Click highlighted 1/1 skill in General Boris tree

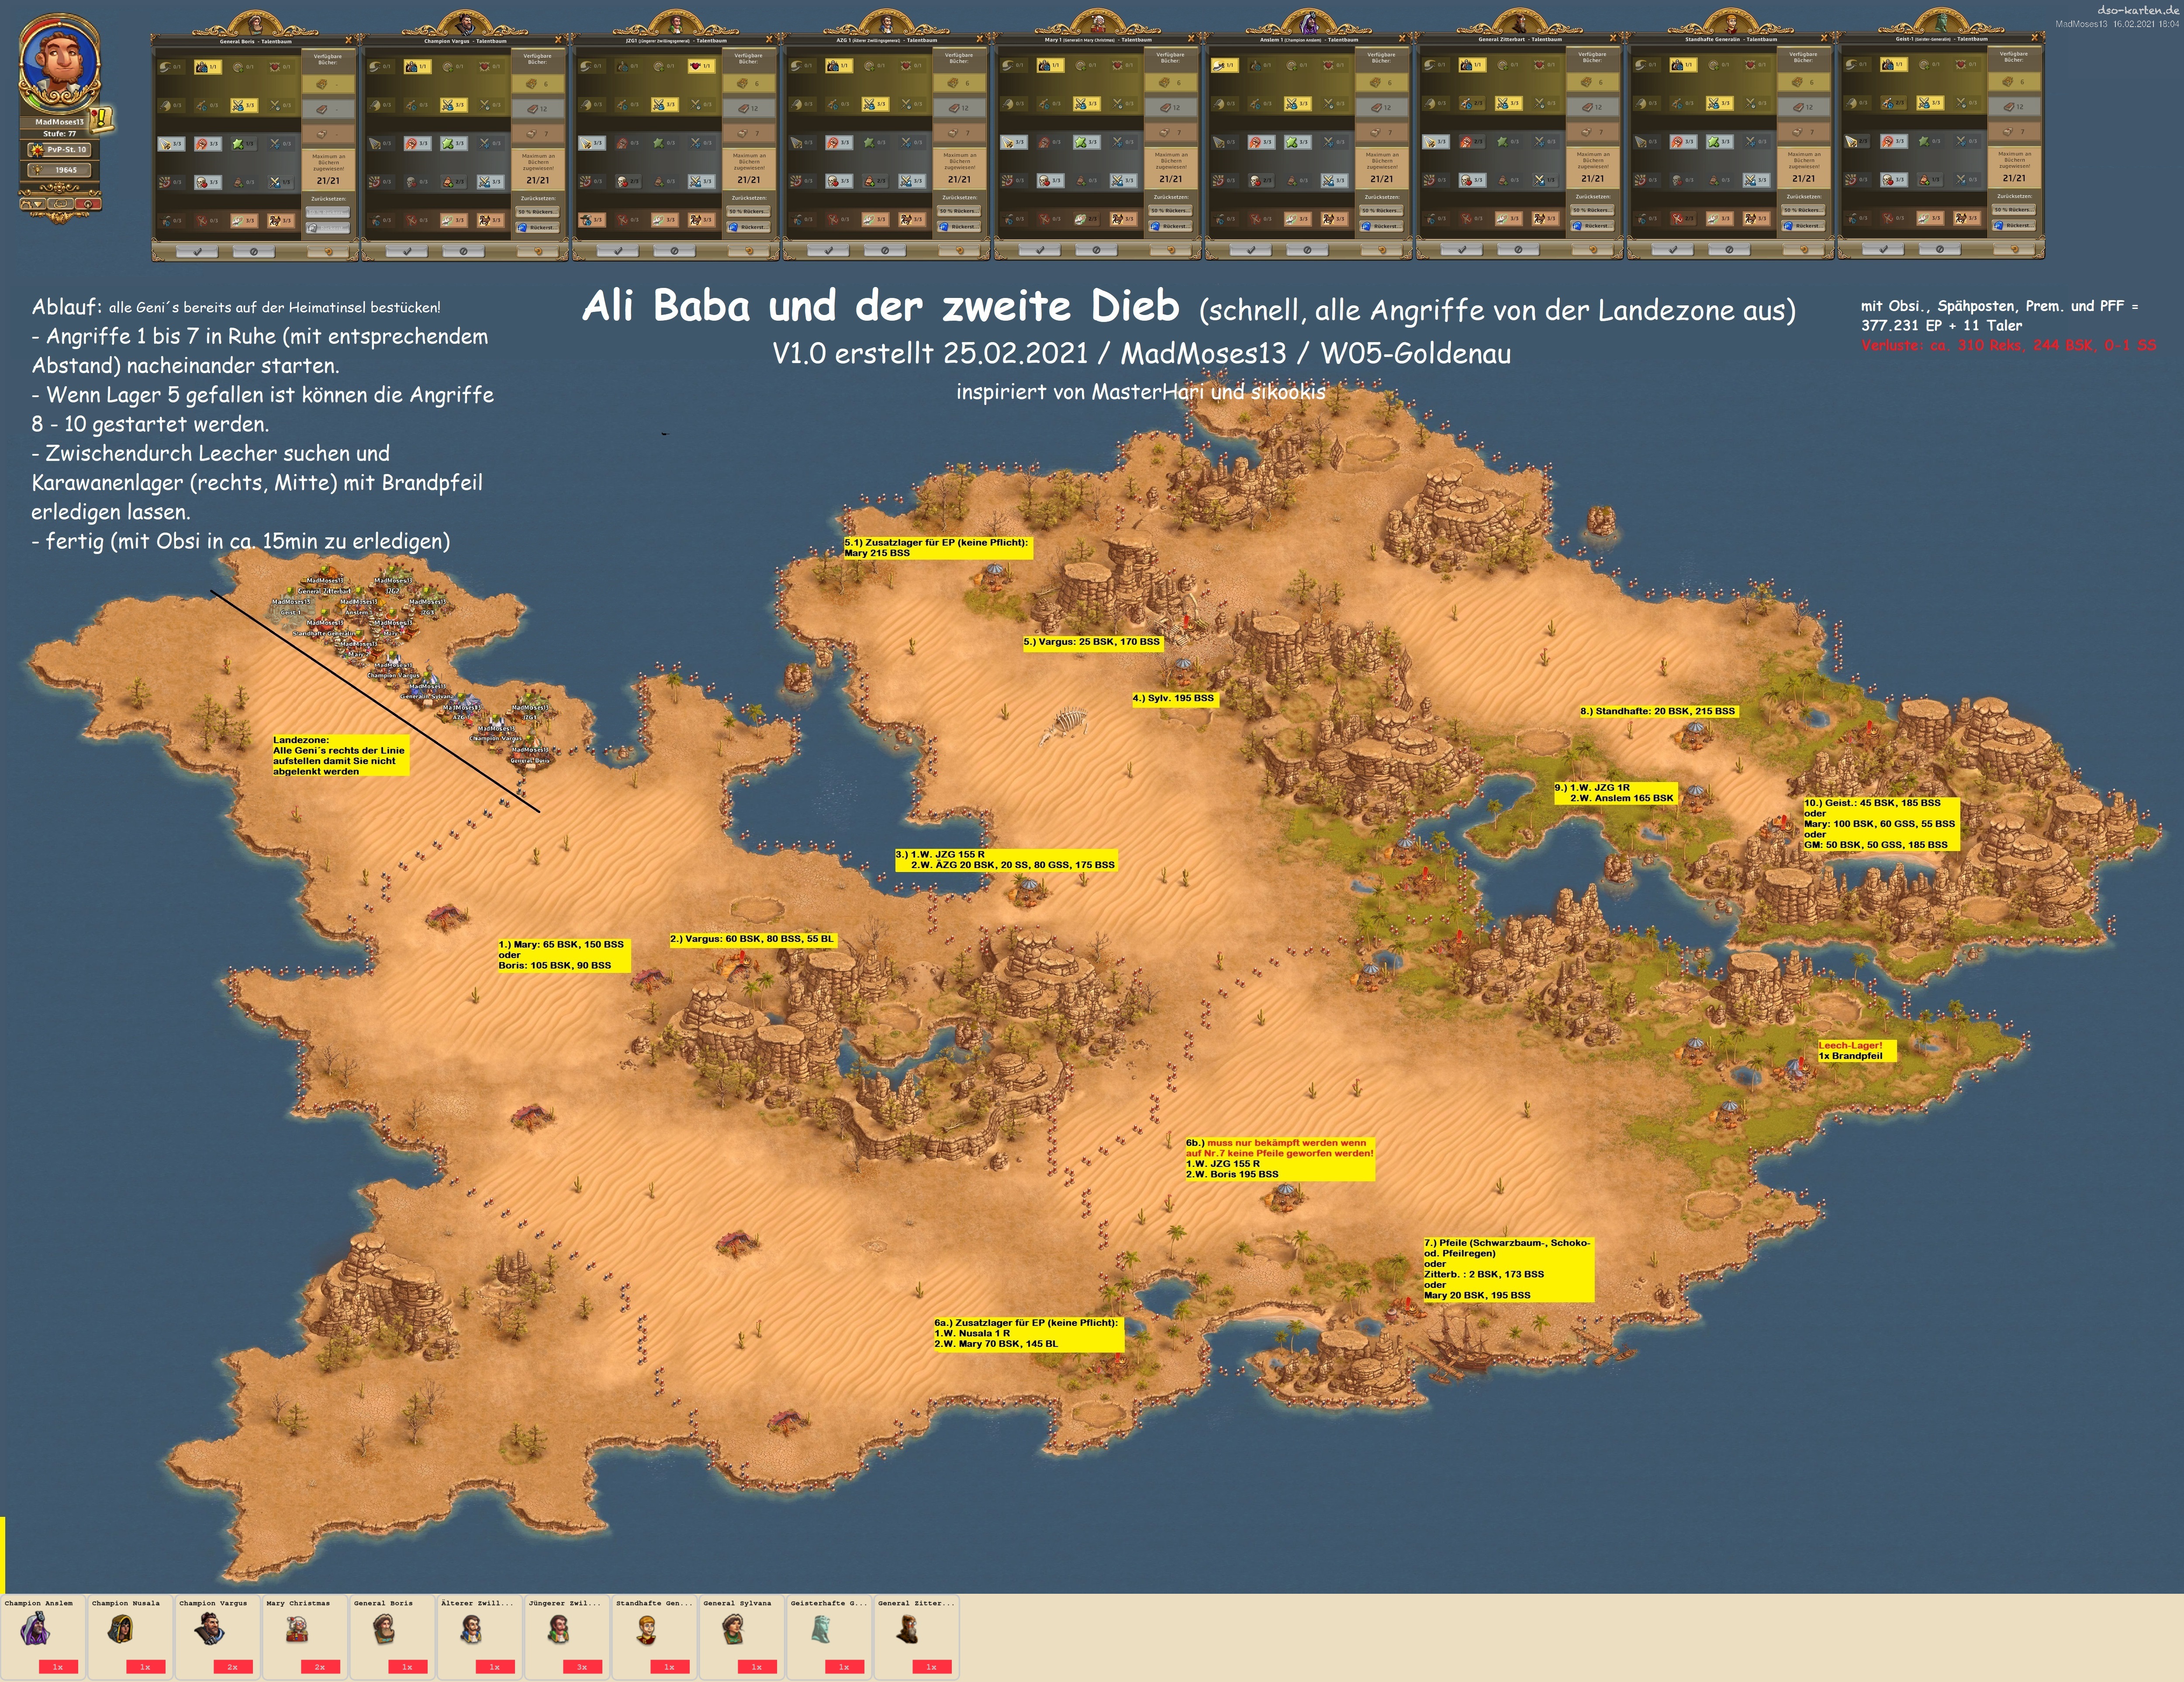(207, 67)
